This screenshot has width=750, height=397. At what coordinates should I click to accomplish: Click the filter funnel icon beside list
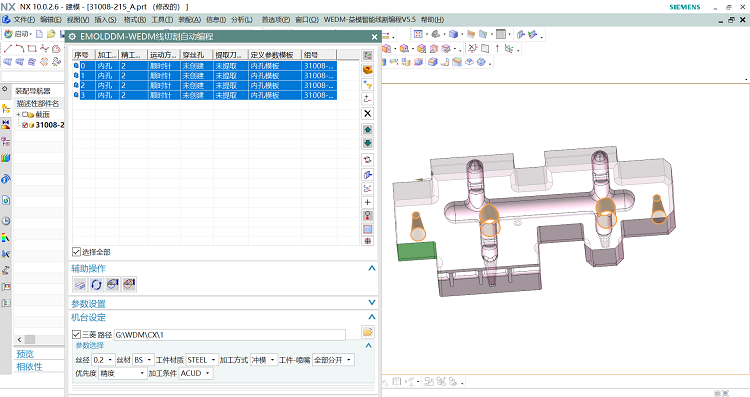coord(367,85)
